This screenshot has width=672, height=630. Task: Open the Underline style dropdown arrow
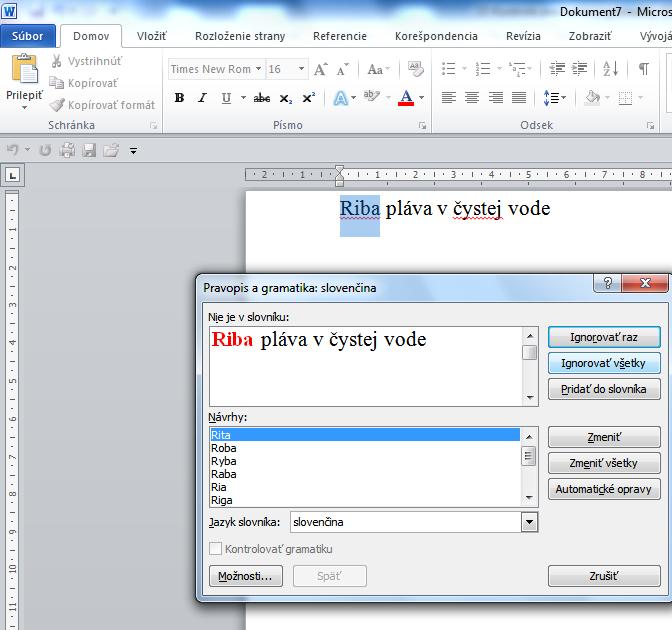243,98
